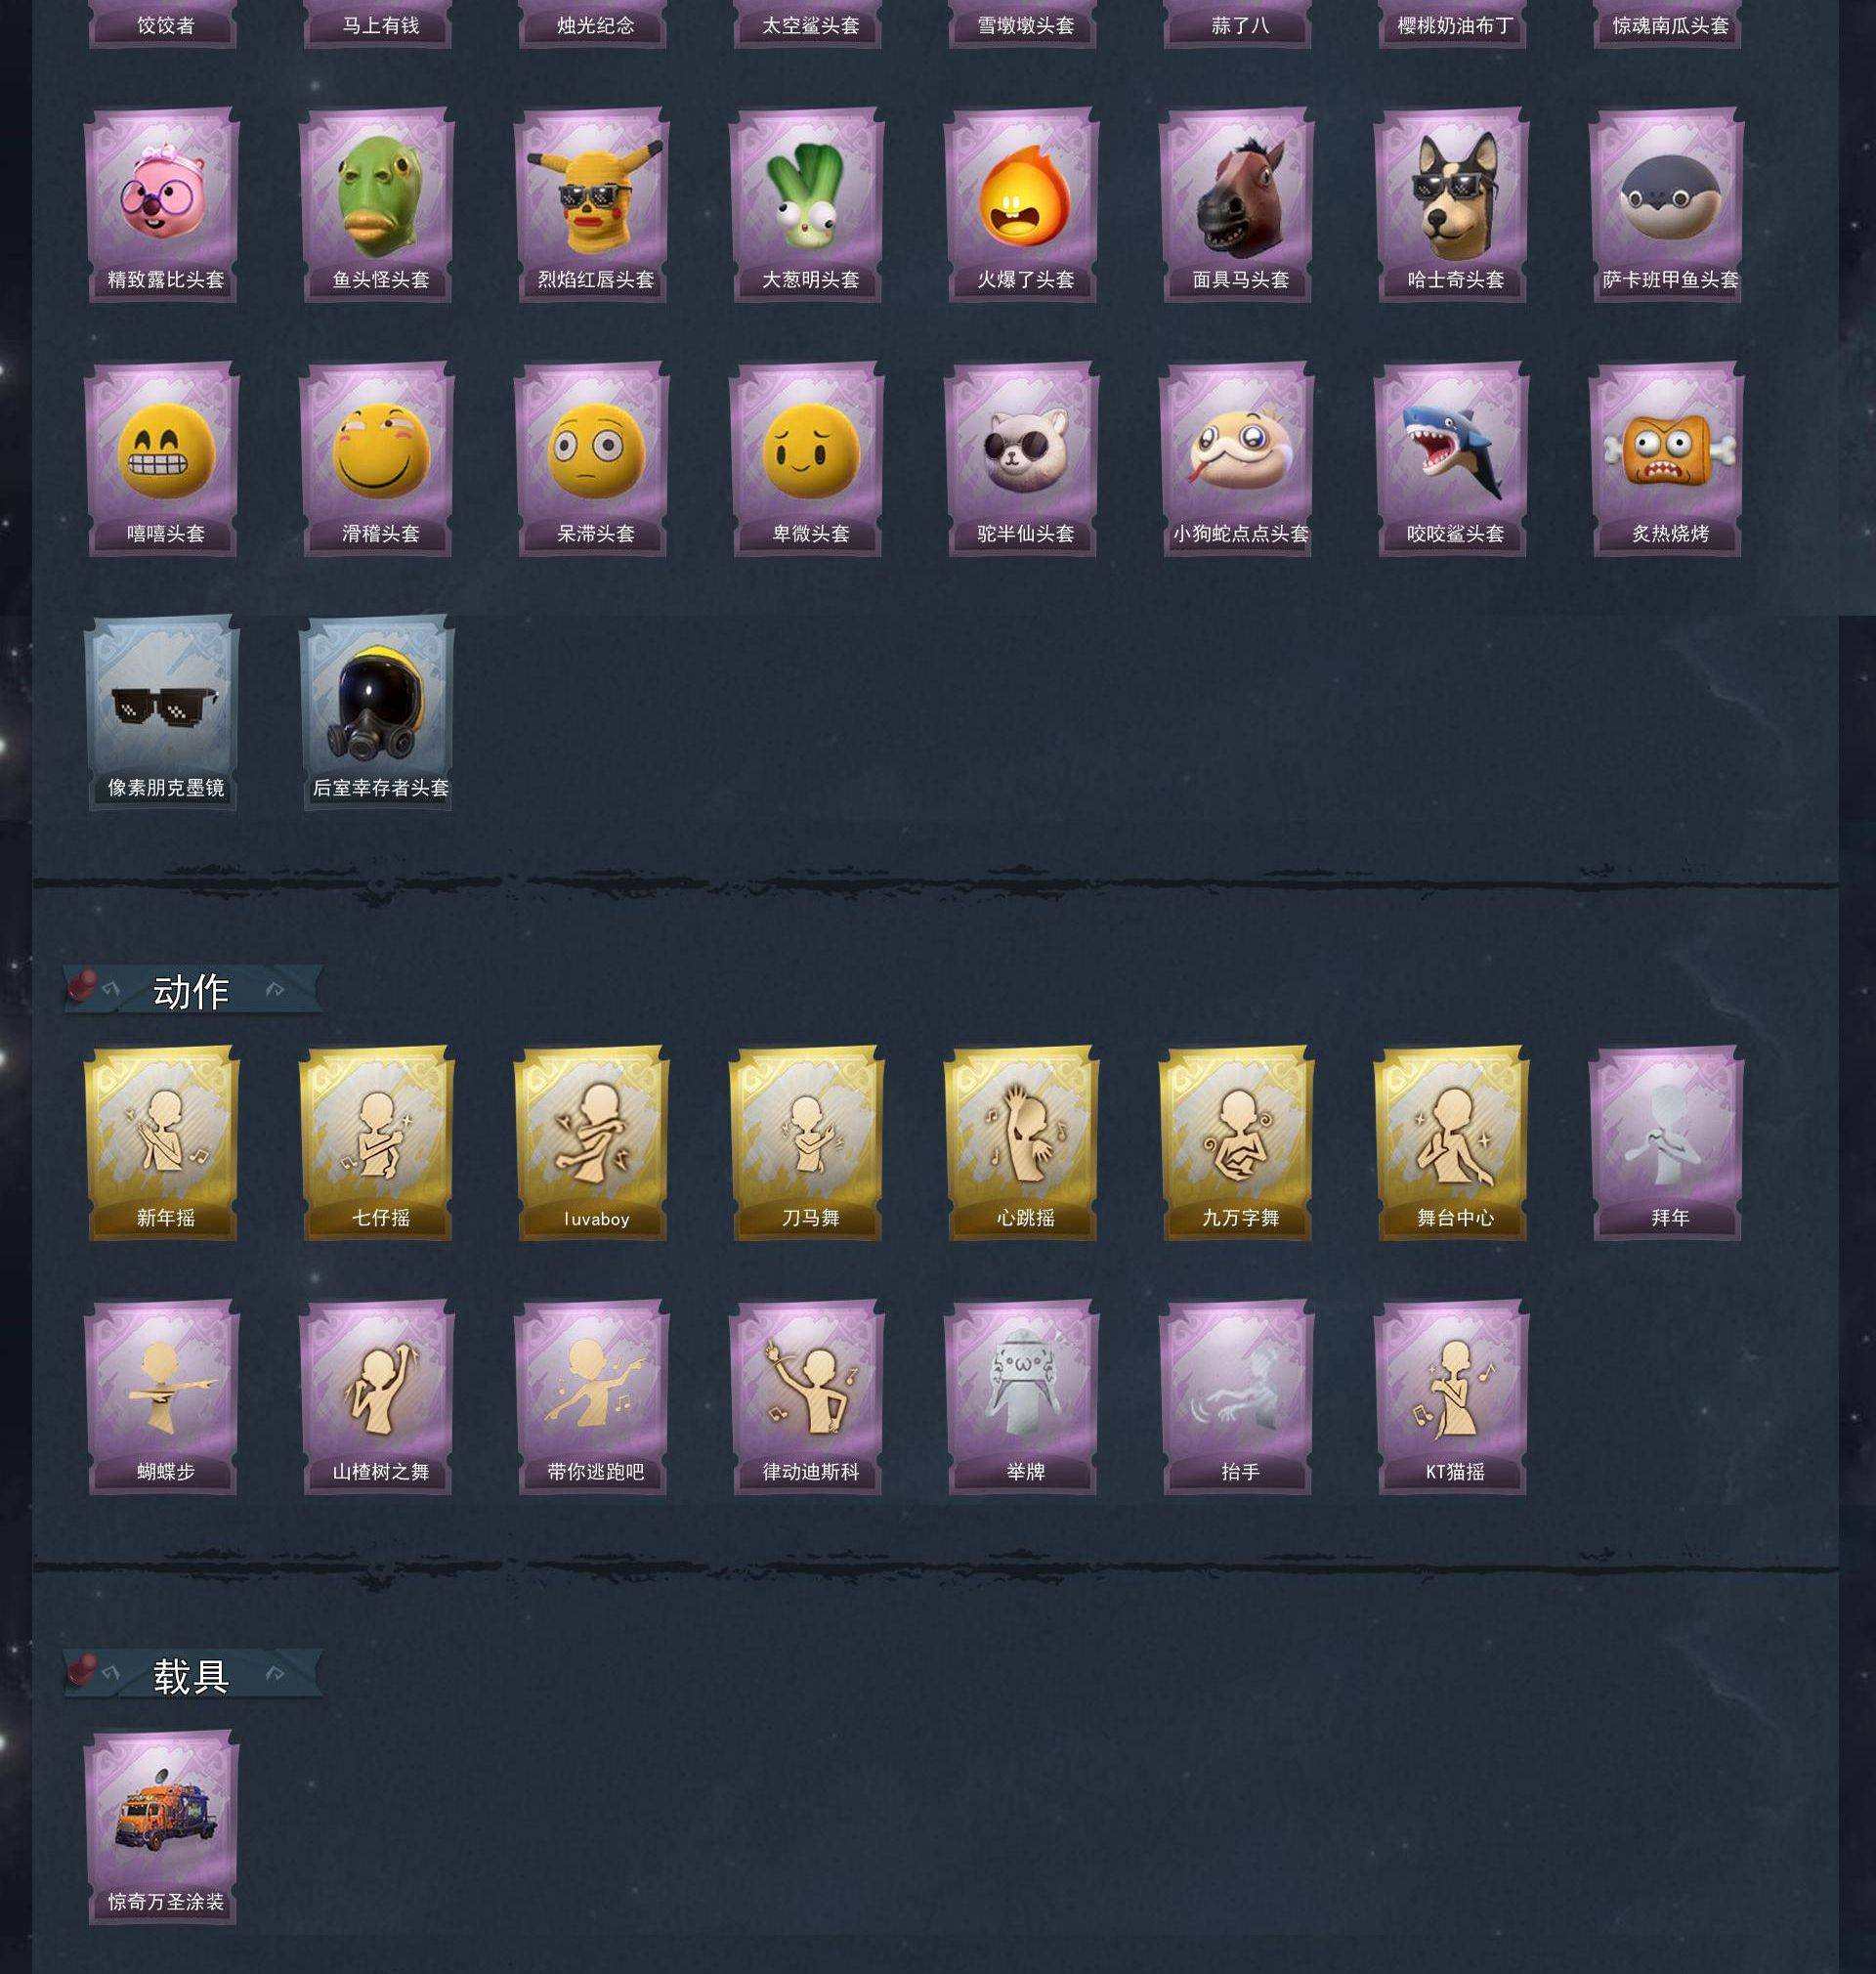Image resolution: width=1876 pixels, height=1974 pixels.
Task: Open the 举牌 sign-holding action
Action: [1022, 1397]
